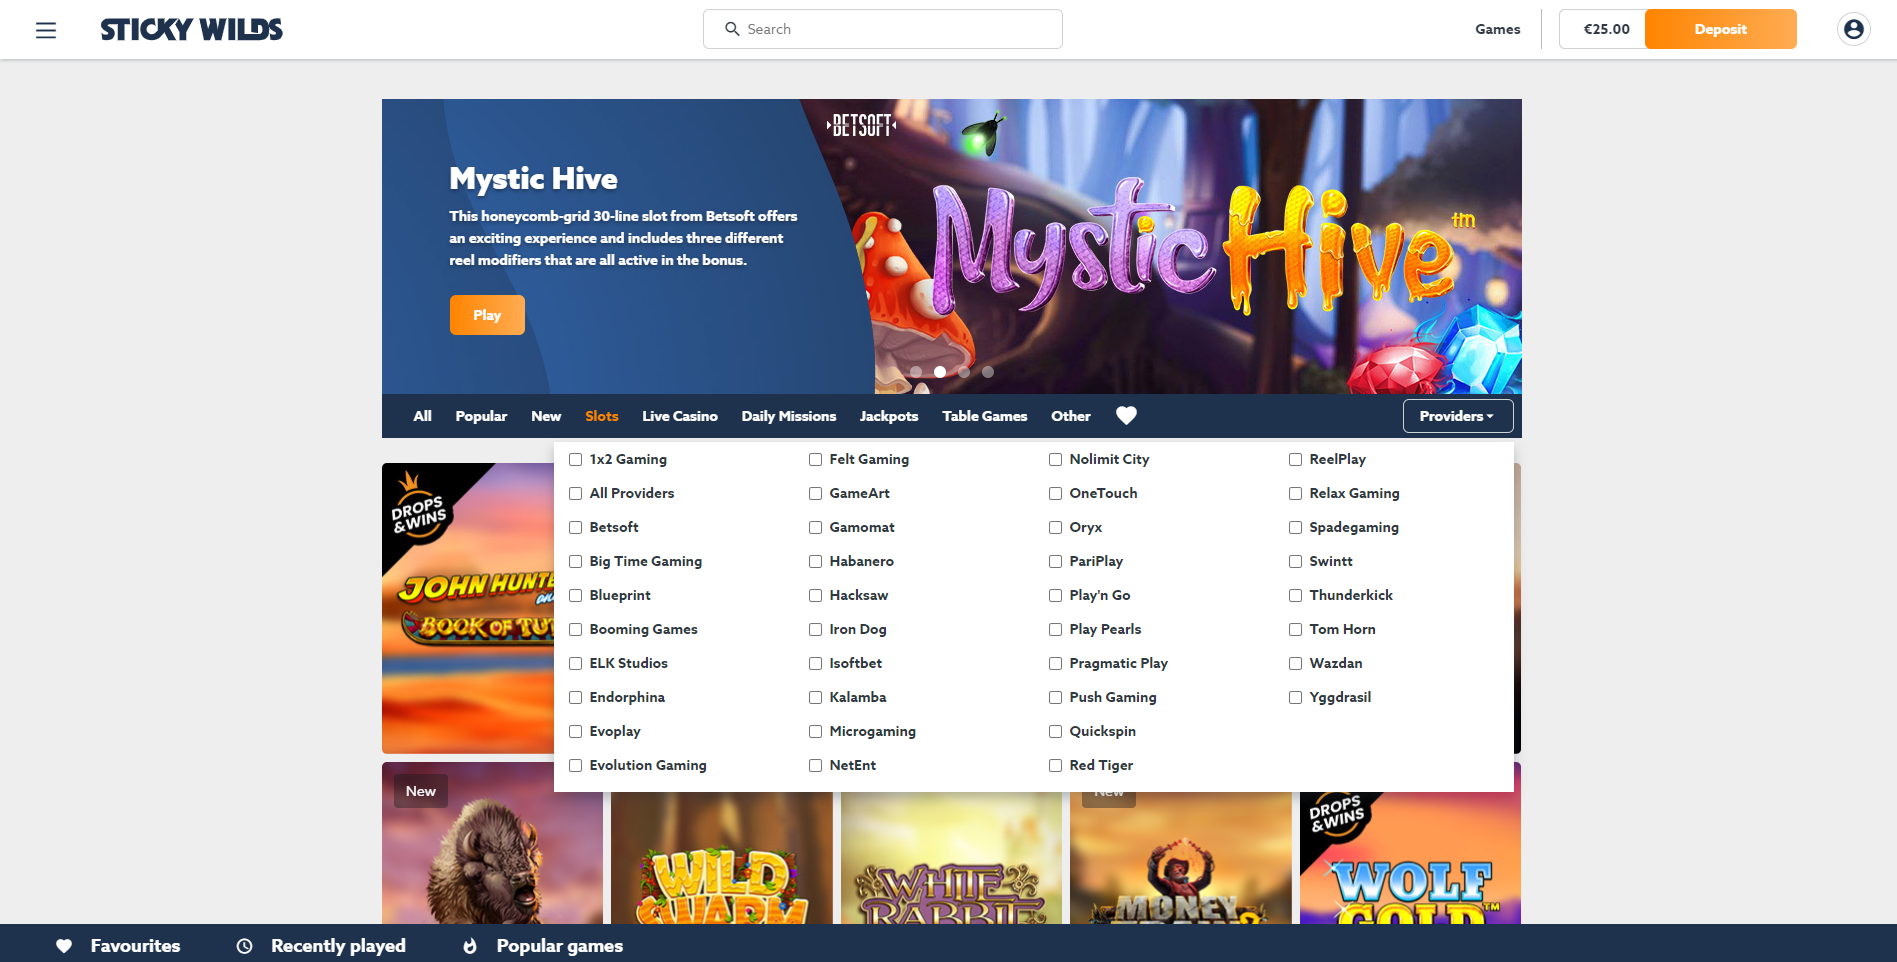Collapse the Providers dropdown
Image resolution: width=1897 pixels, height=962 pixels.
point(1458,416)
